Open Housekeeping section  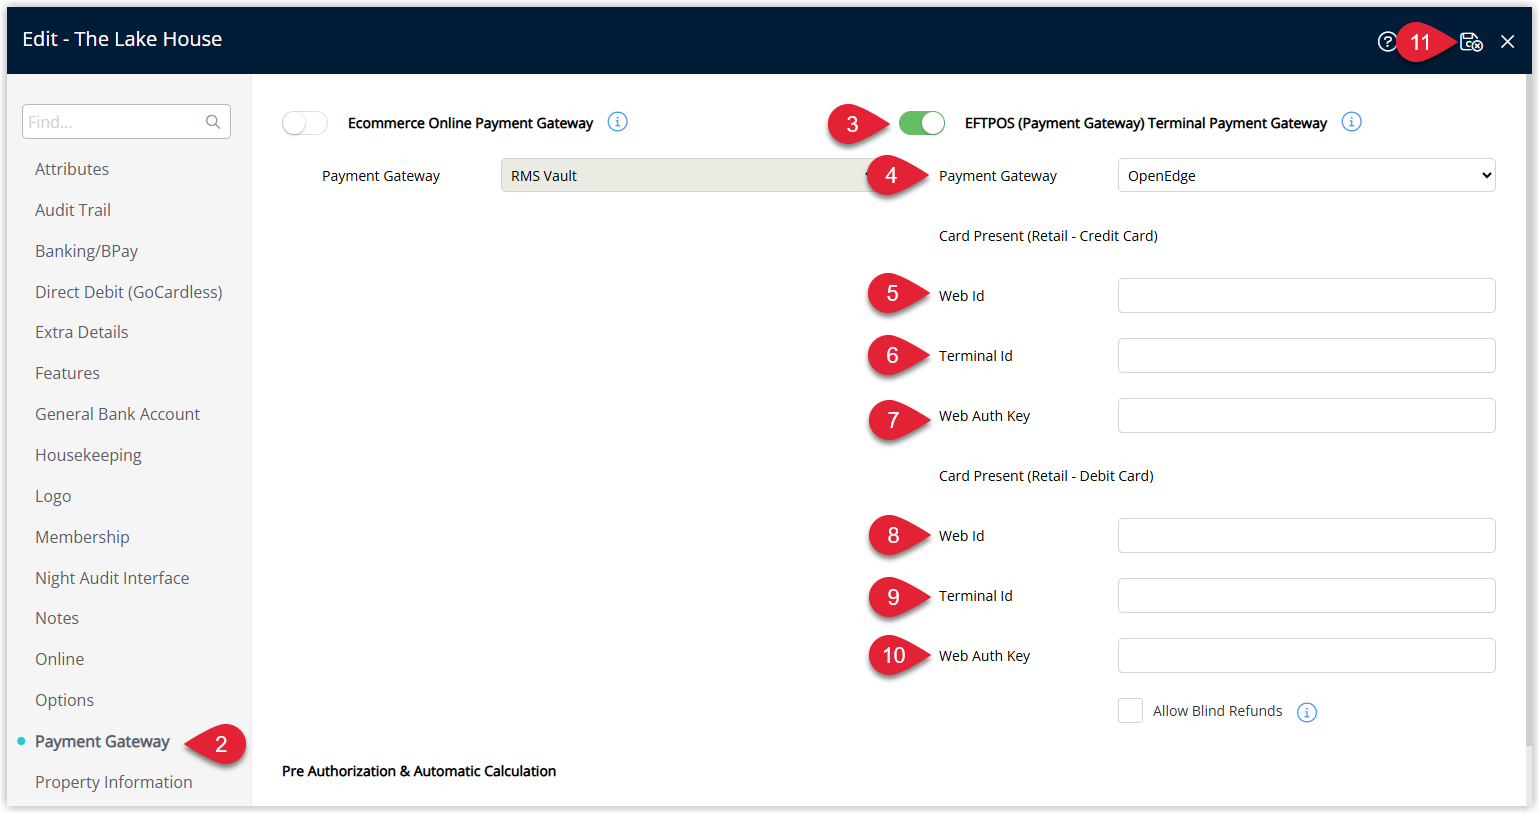[88, 455]
